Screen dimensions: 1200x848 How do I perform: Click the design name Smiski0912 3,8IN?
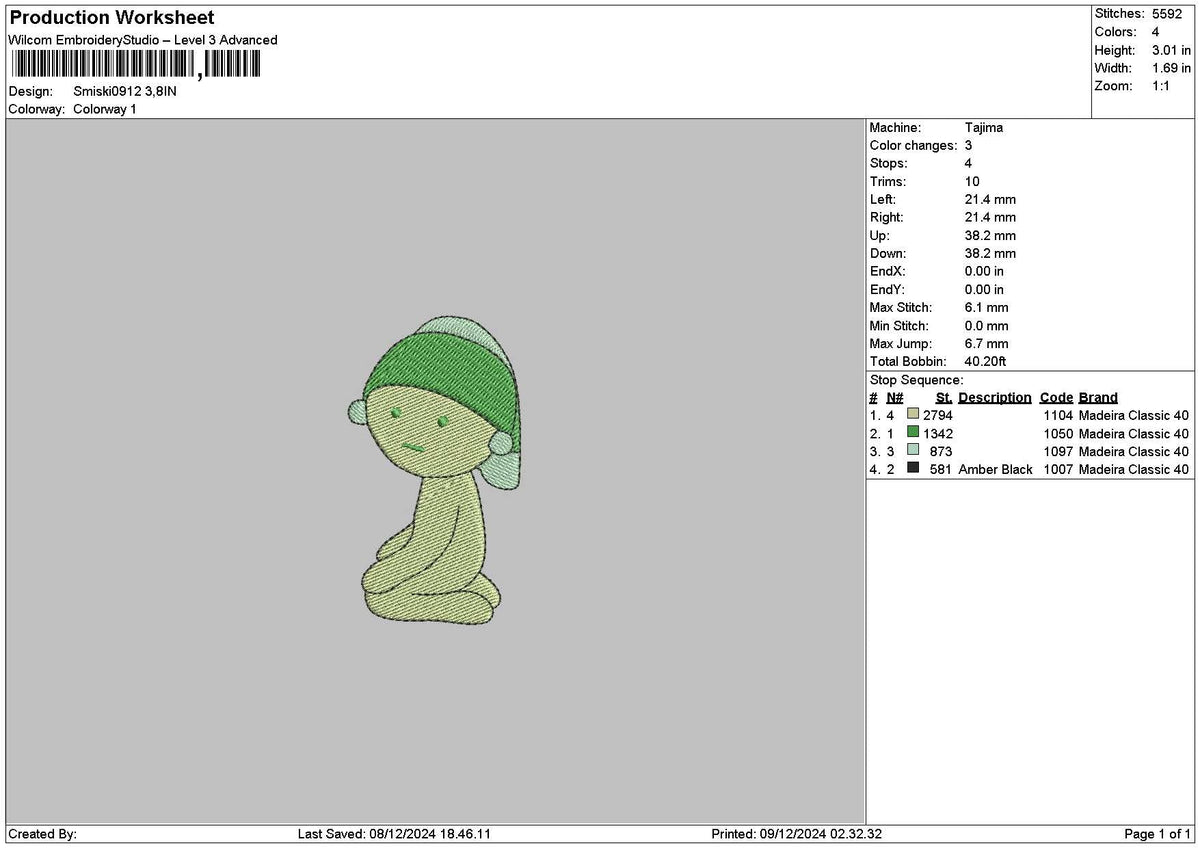pyautogui.click(x=125, y=91)
